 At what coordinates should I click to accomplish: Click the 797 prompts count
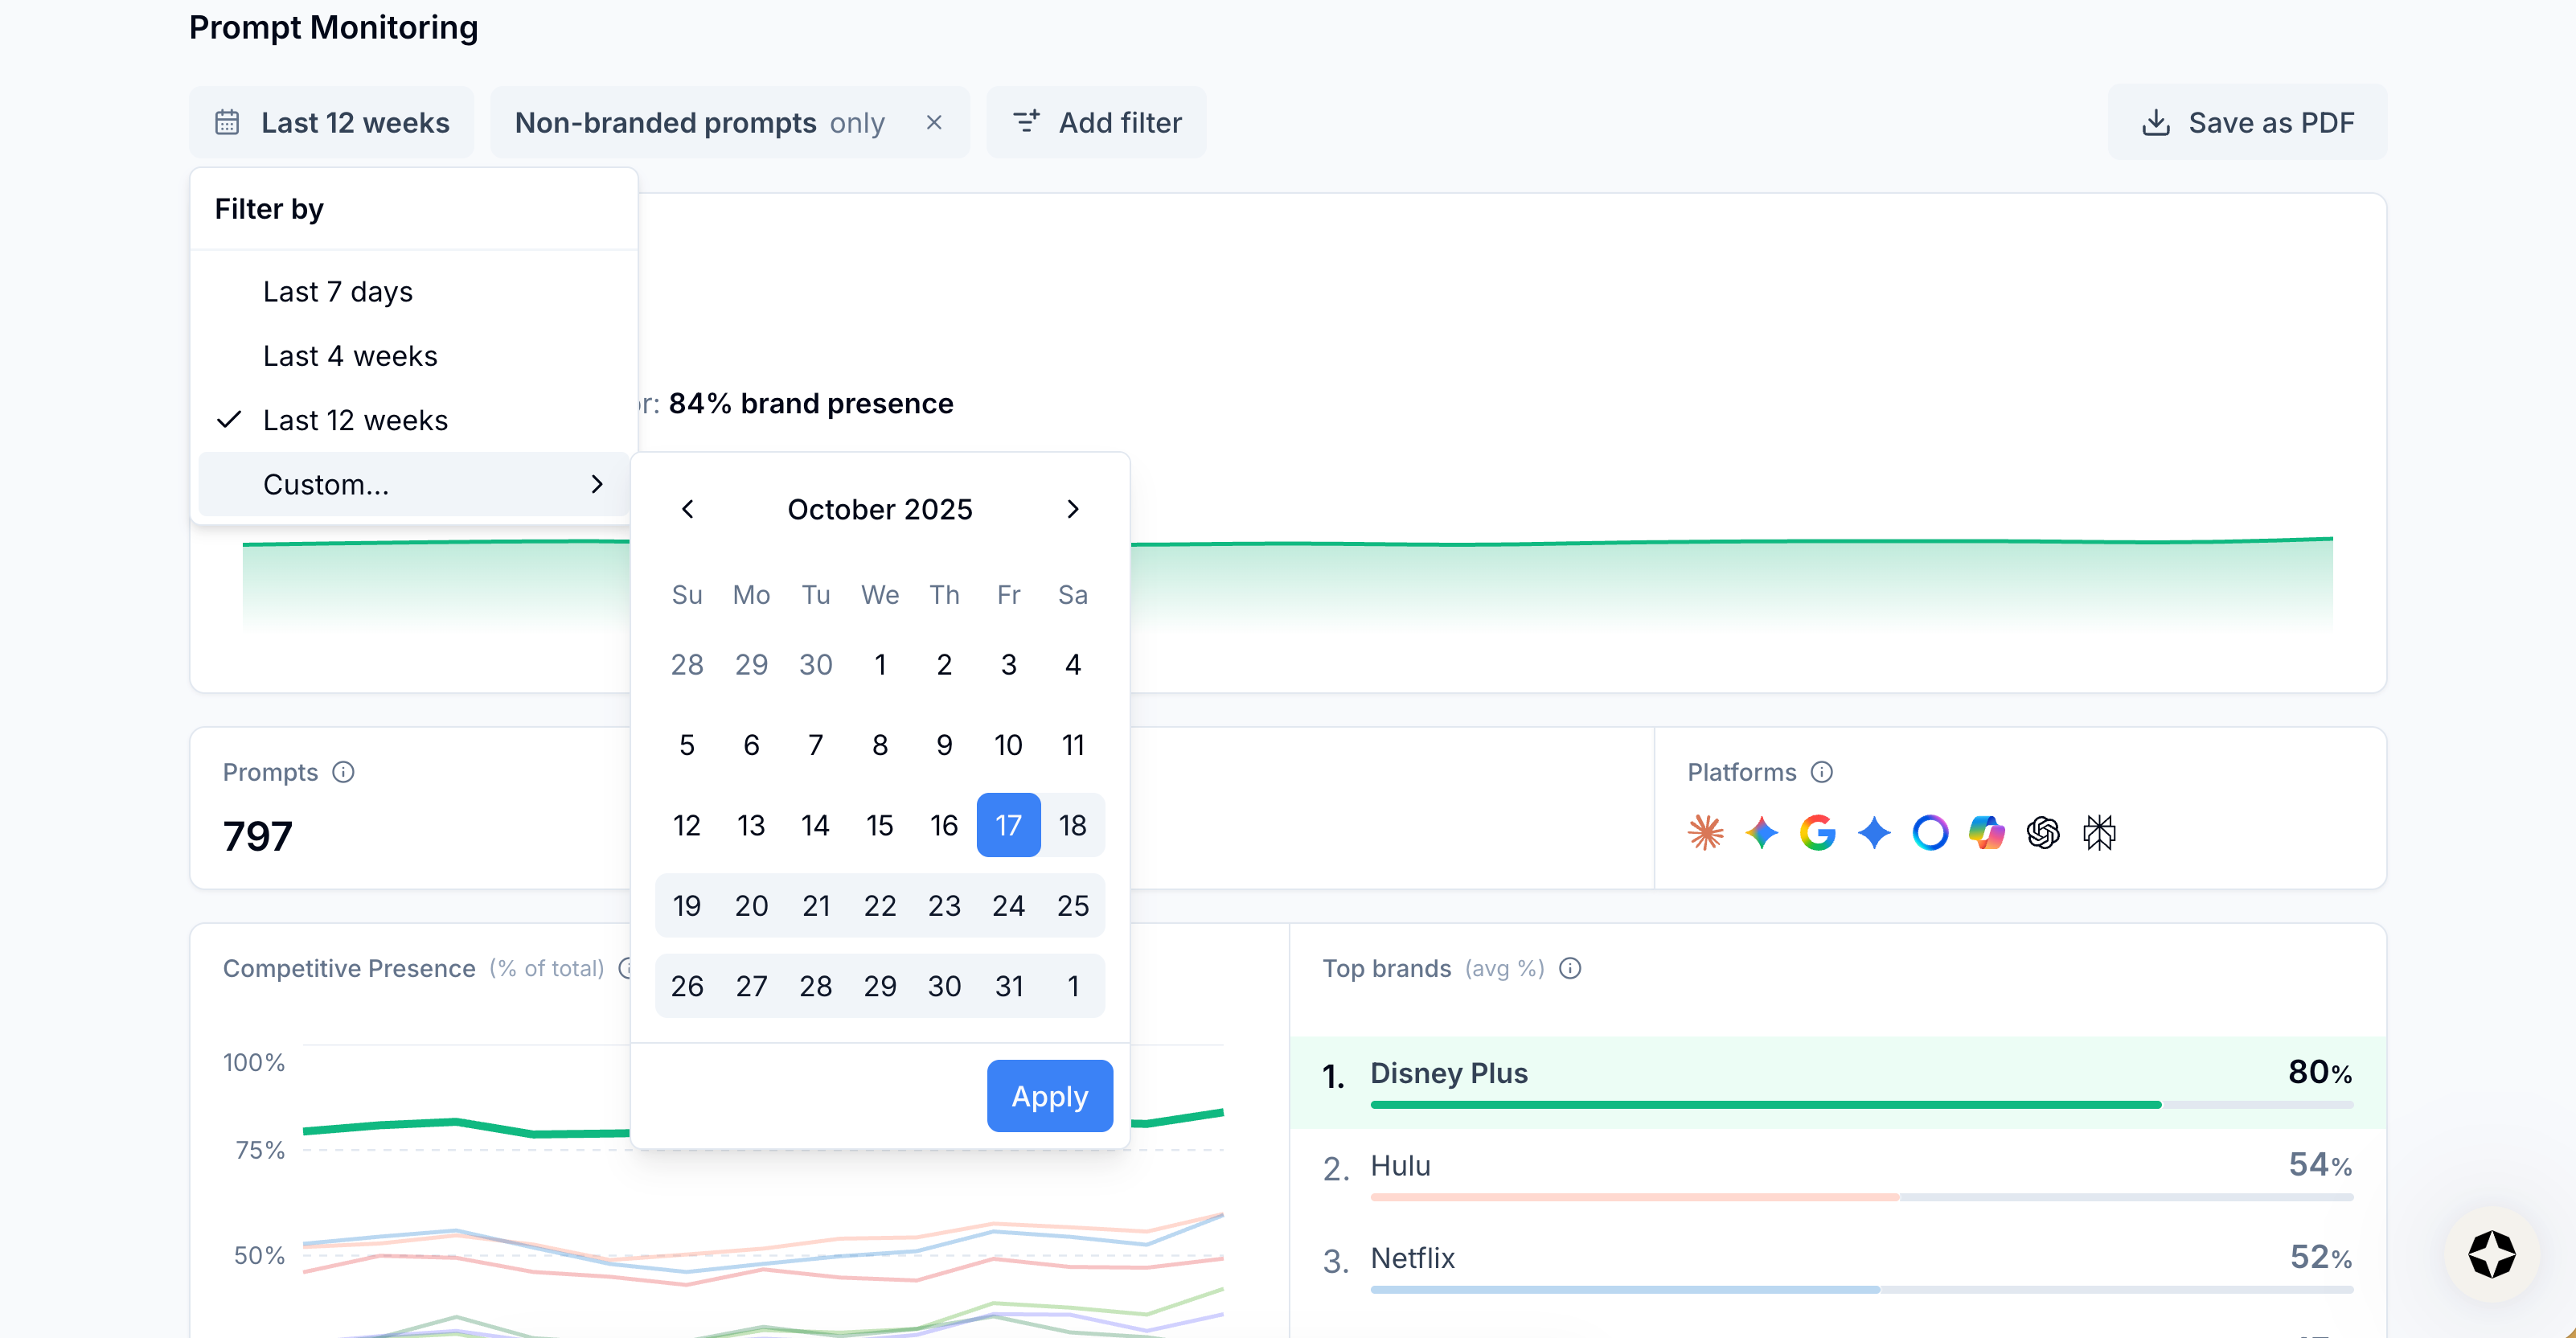pyautogui.click(x=258, y=836)
